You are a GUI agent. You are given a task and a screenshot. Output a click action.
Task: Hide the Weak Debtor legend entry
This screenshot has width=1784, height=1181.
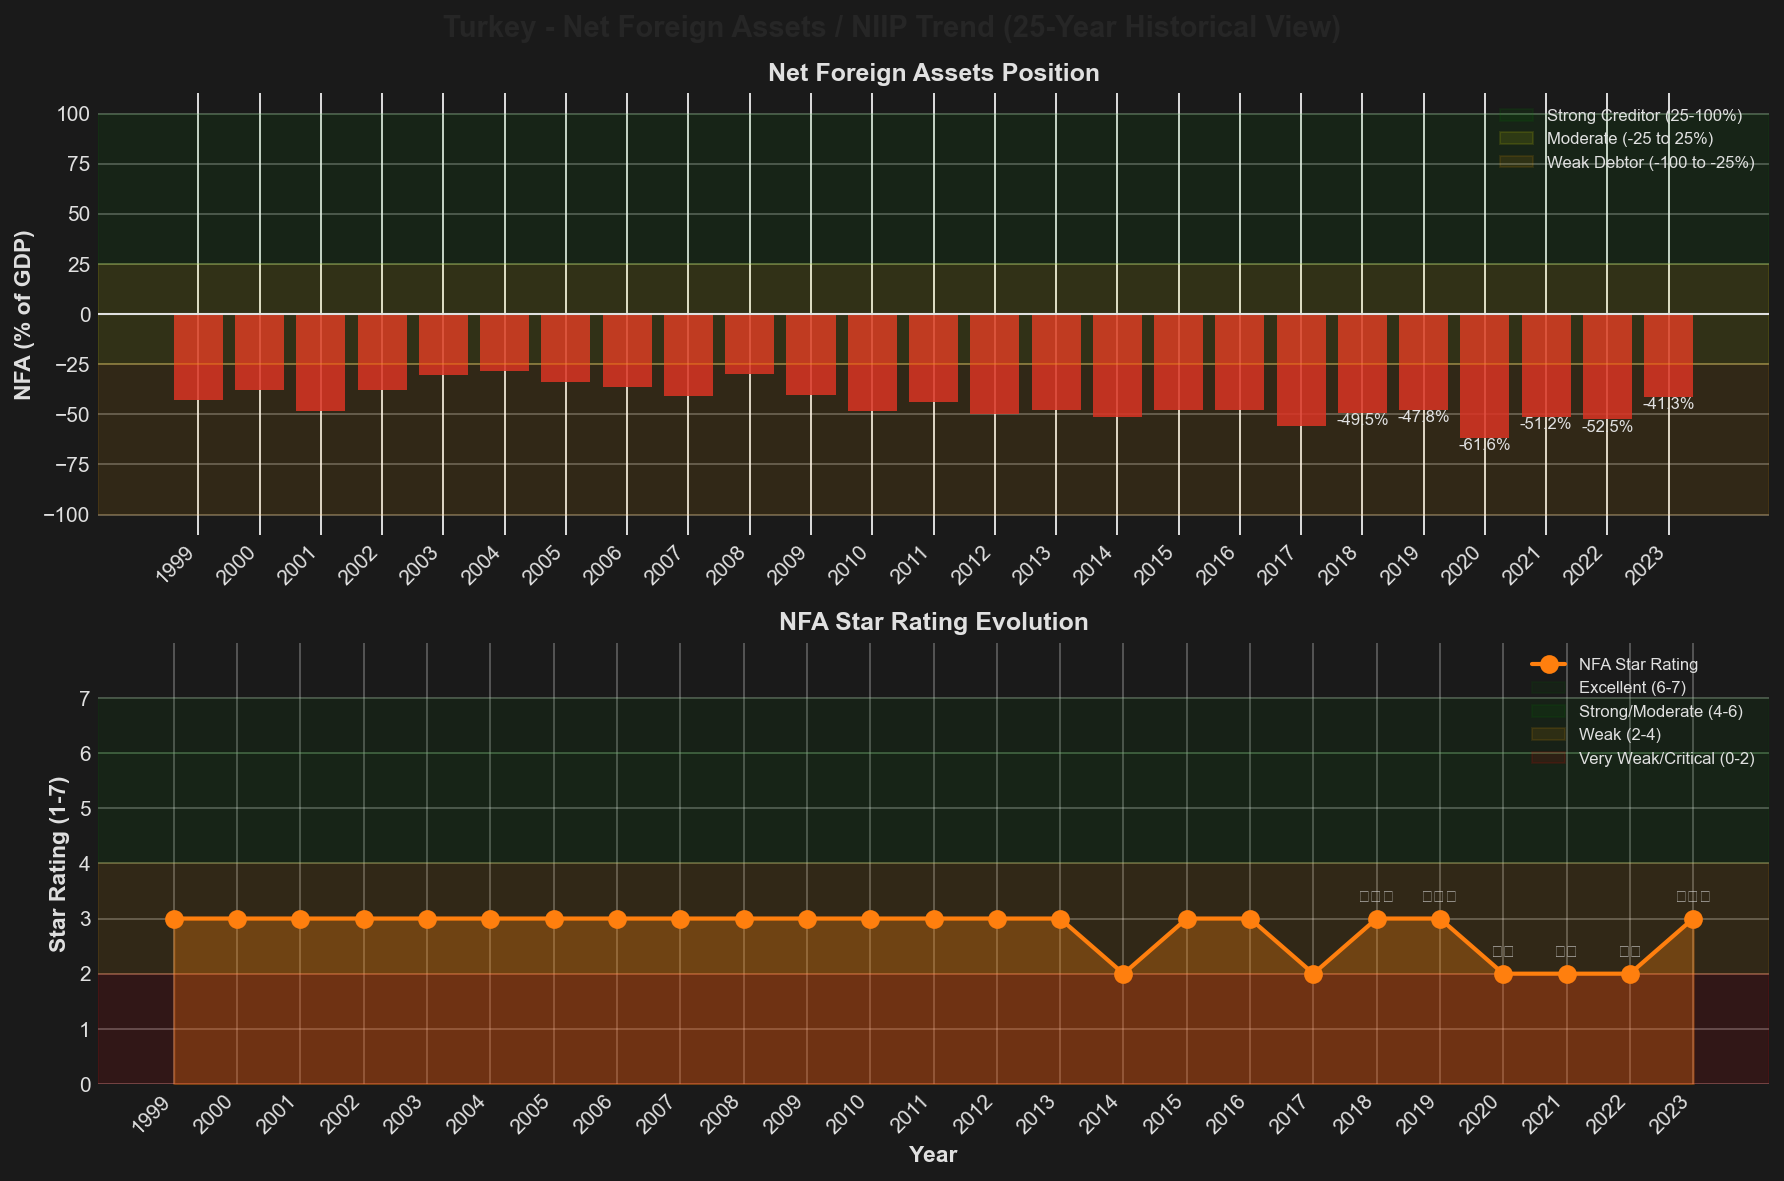point(1649,163)
